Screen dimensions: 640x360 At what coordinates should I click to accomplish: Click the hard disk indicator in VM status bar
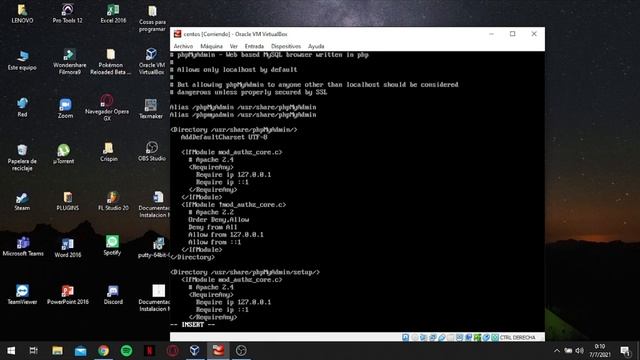pyautogui.click(x=405, y=337)
